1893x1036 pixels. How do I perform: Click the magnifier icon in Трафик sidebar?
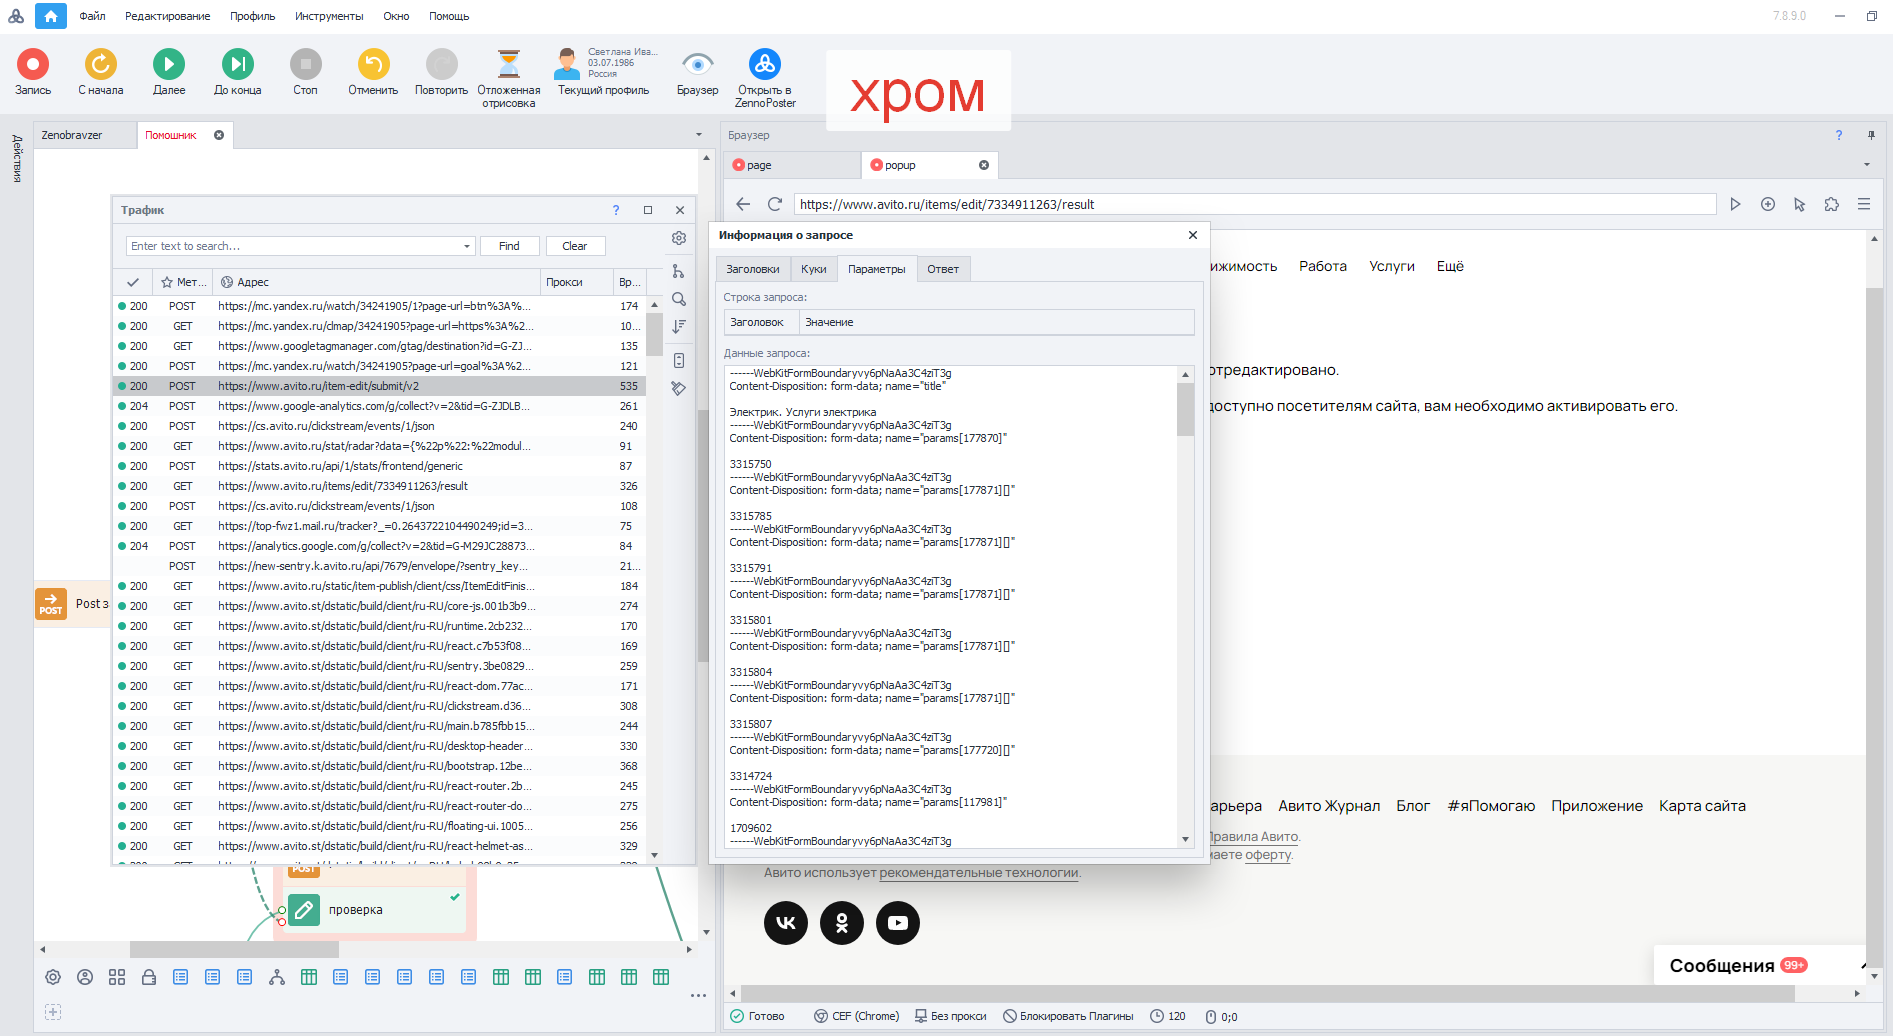point(679,299)
